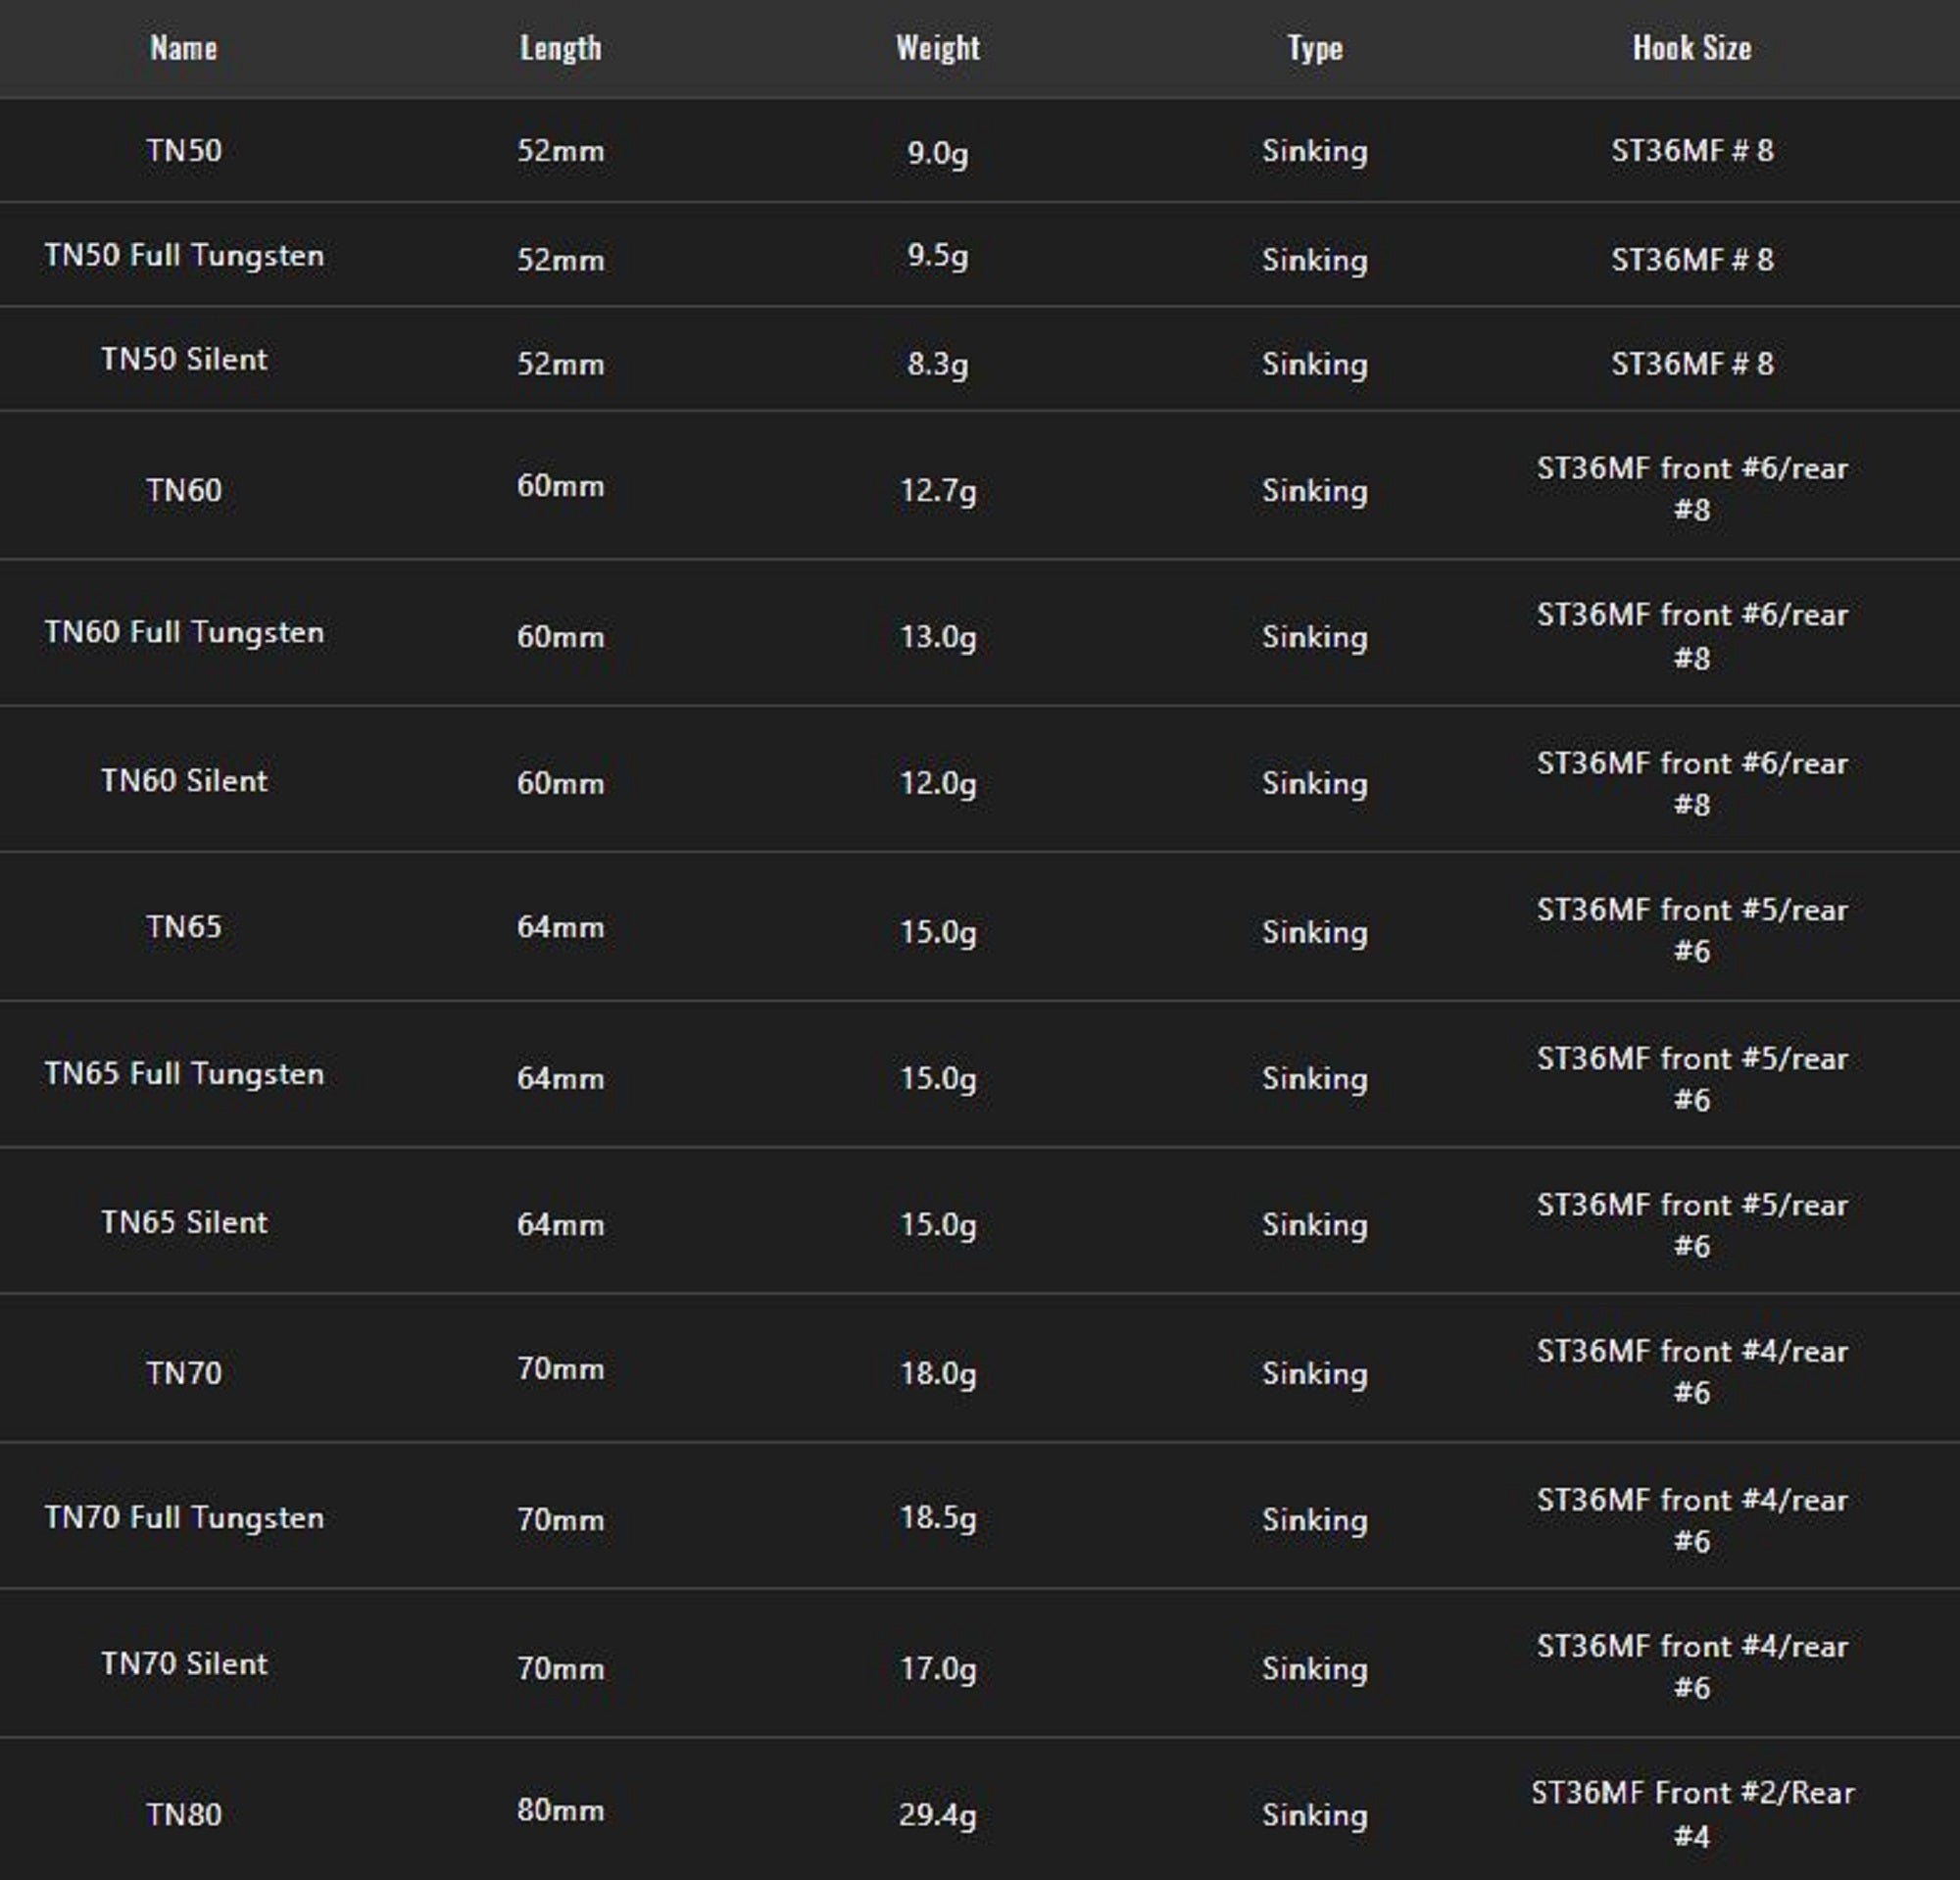Select the TN50 Full Tungsten name cell
The height and width of the screenshot is (1880, 1960).
(184, 256)
